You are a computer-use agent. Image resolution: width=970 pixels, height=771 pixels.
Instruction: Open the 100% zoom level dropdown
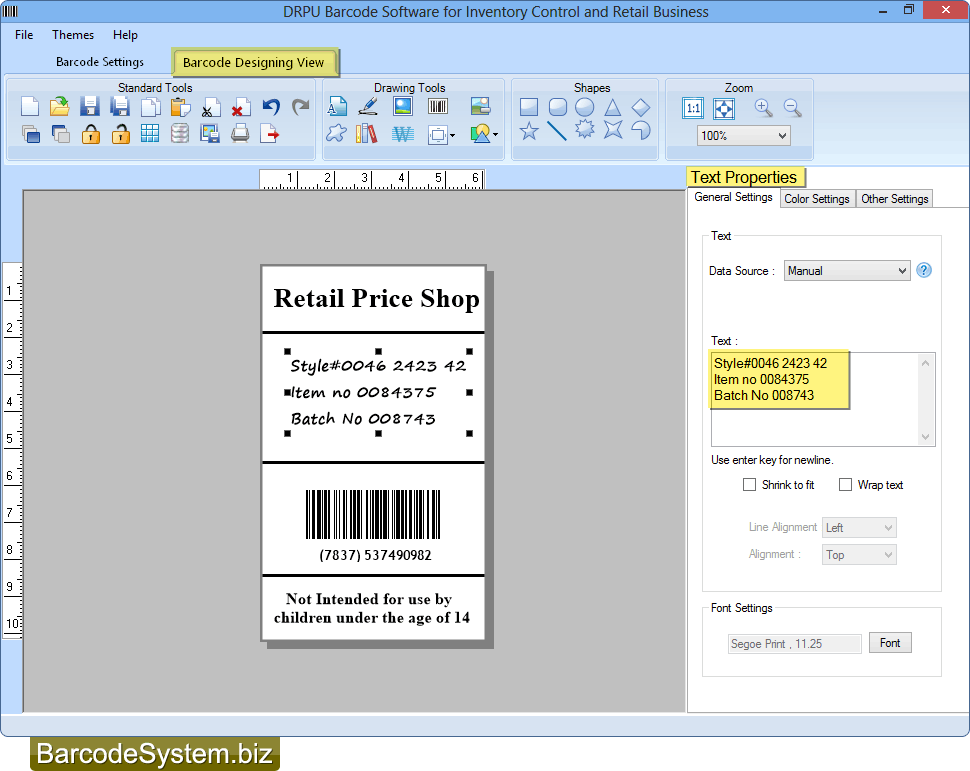point(744,136)
